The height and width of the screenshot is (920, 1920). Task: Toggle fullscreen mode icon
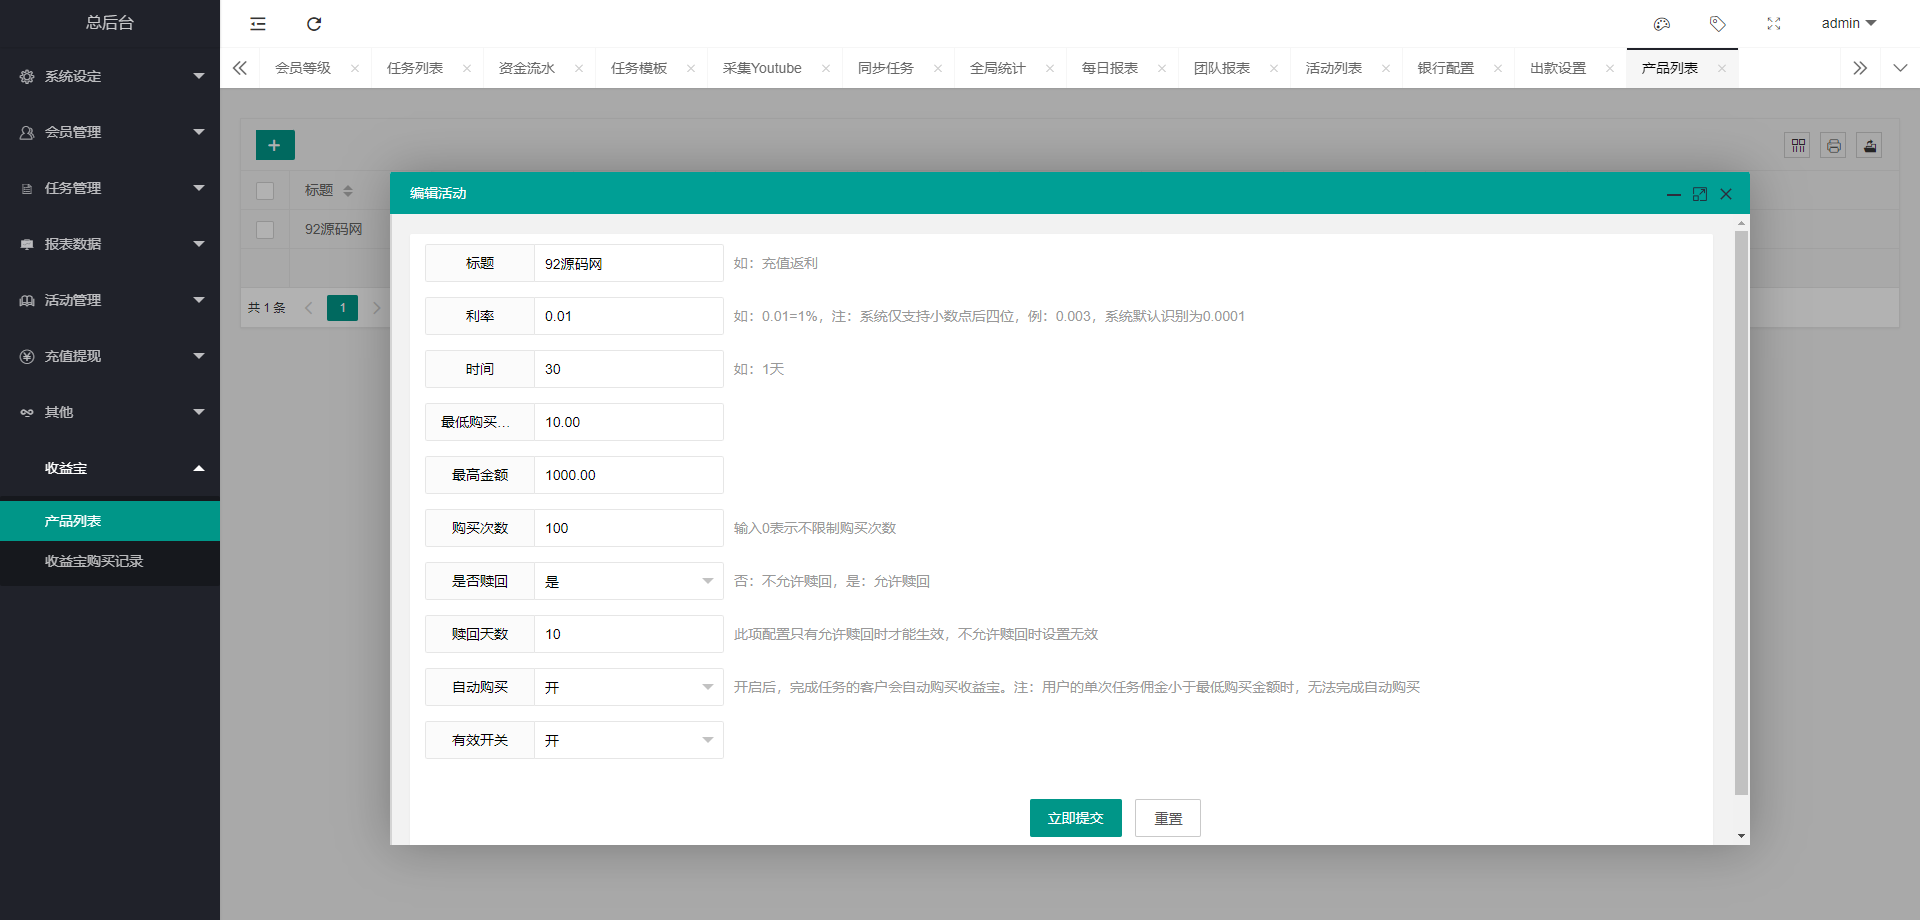tap(1774, 24)
